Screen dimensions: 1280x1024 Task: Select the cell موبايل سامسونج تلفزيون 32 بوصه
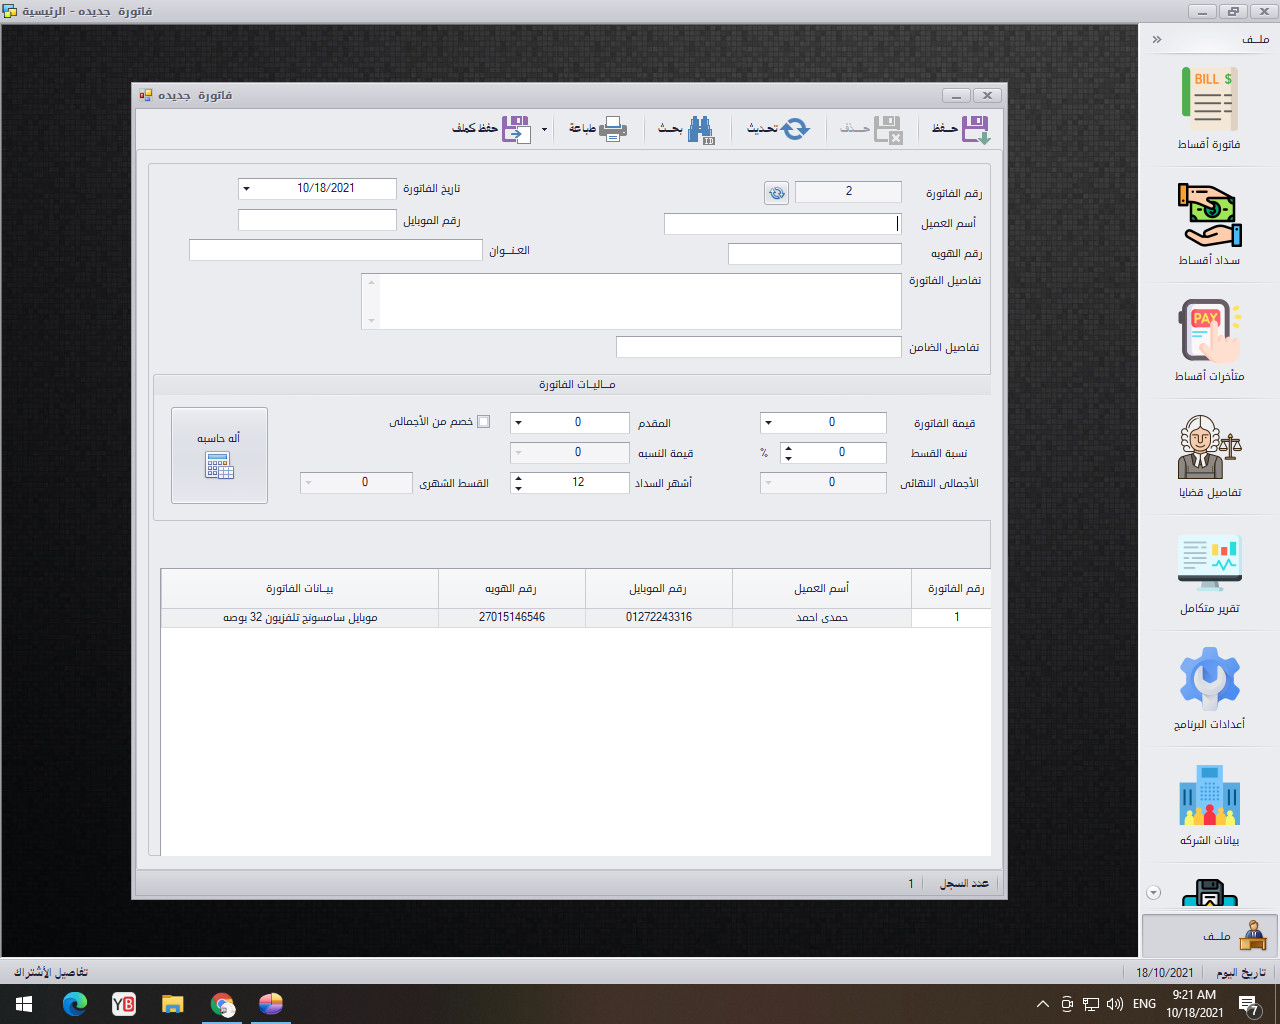[300, 618]
